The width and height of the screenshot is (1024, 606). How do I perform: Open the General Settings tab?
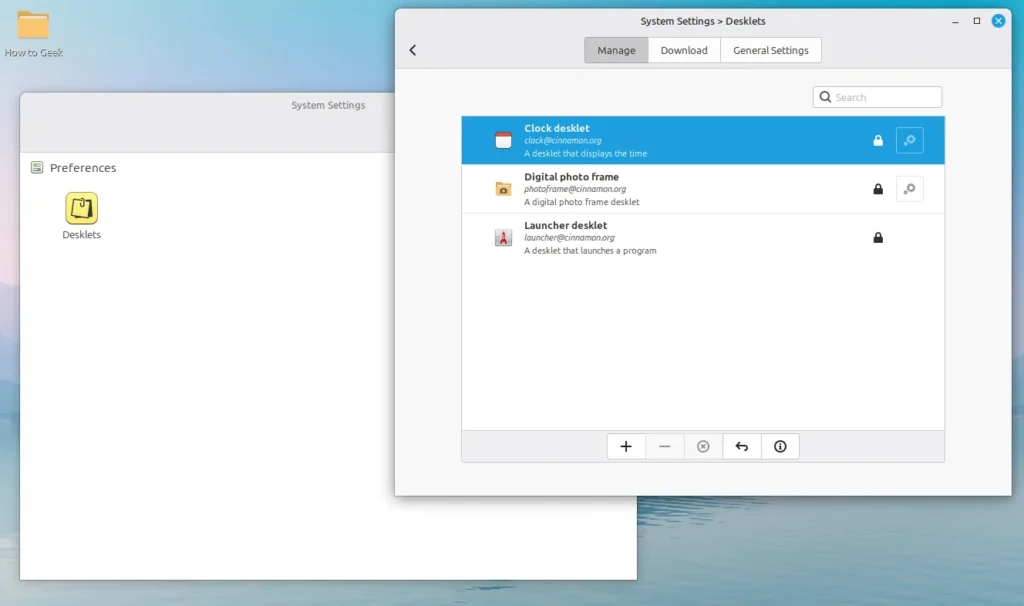770,49
